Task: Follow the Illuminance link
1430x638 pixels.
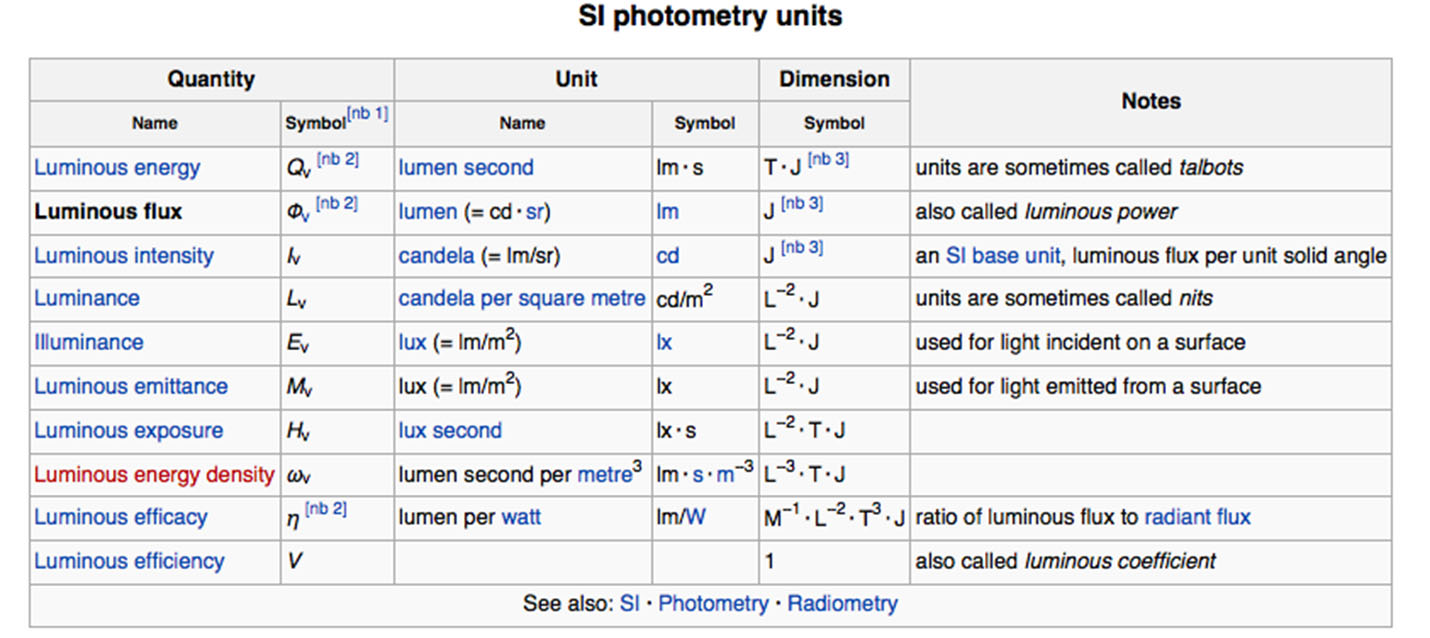Action: [x=89, y=342]
